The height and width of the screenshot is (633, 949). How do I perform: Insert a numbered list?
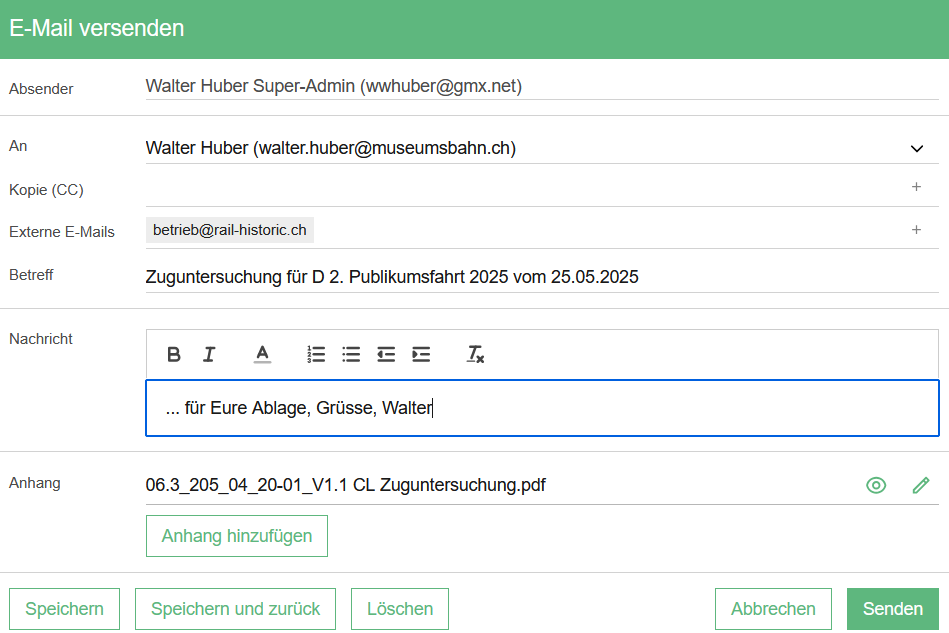[316, 354]
